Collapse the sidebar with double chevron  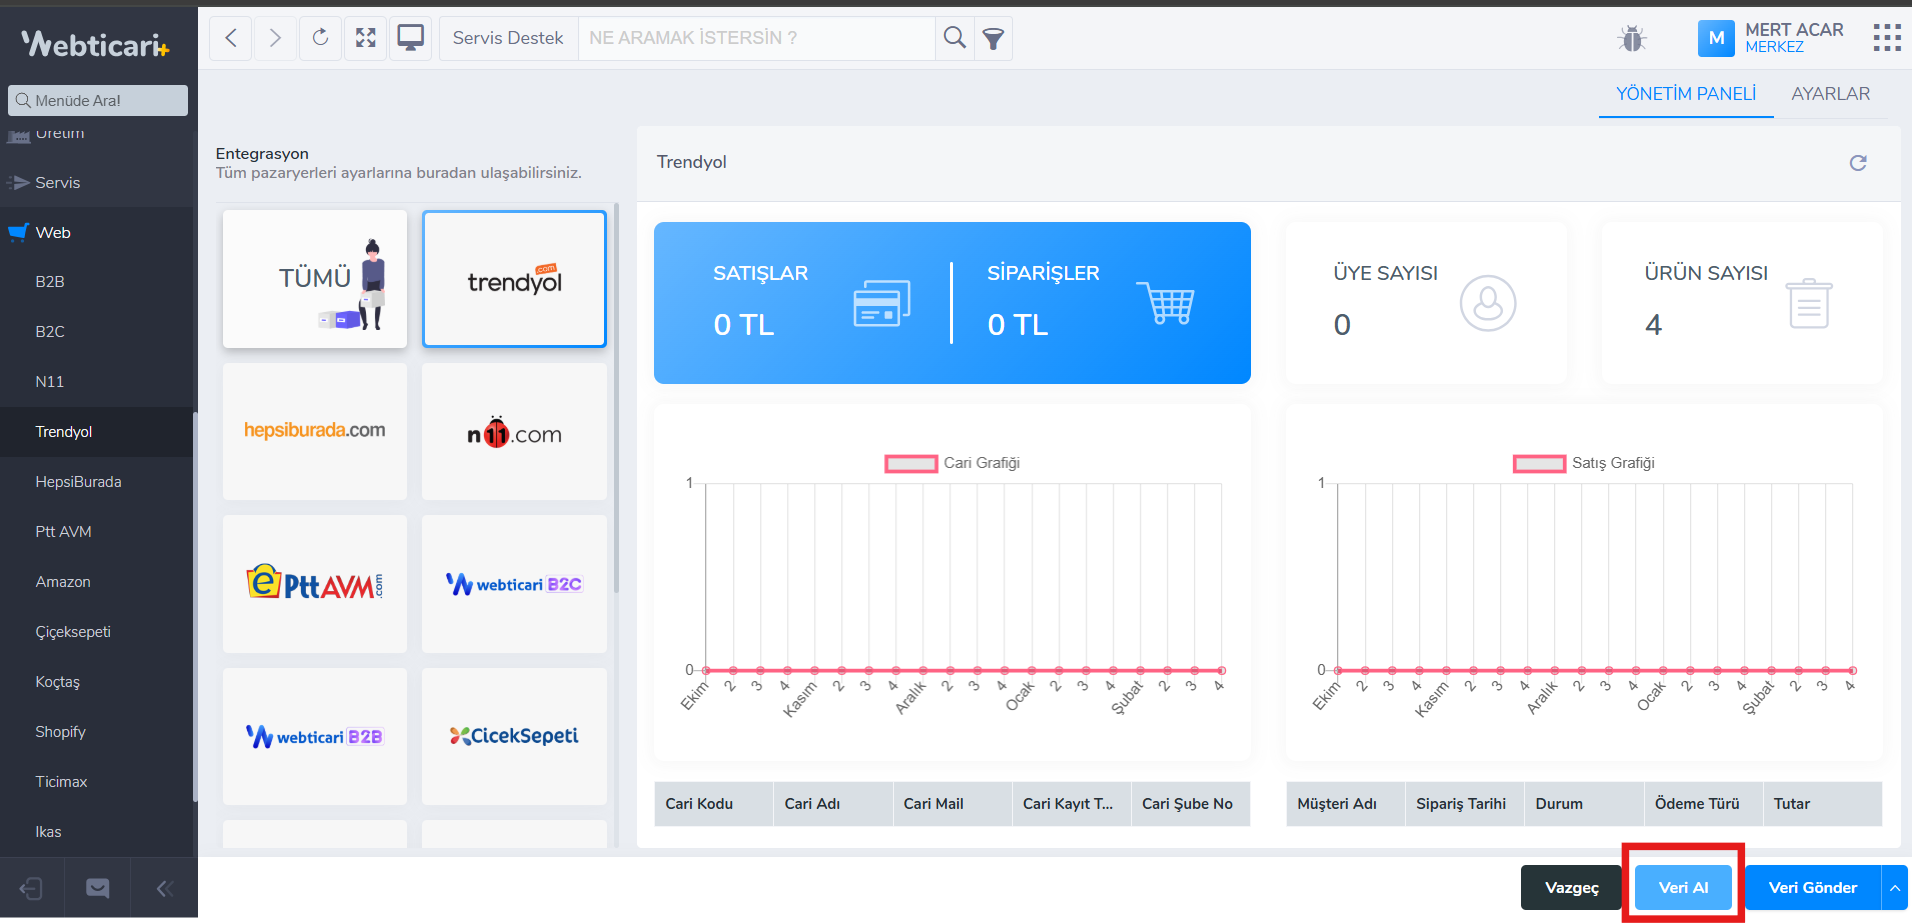(165, 888)
